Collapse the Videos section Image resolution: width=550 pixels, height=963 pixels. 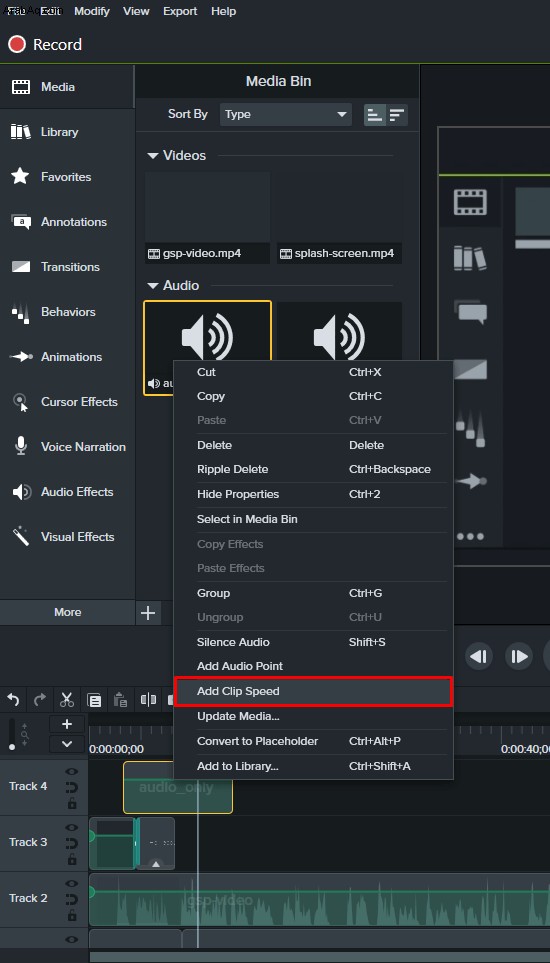[x=153, y=156]
